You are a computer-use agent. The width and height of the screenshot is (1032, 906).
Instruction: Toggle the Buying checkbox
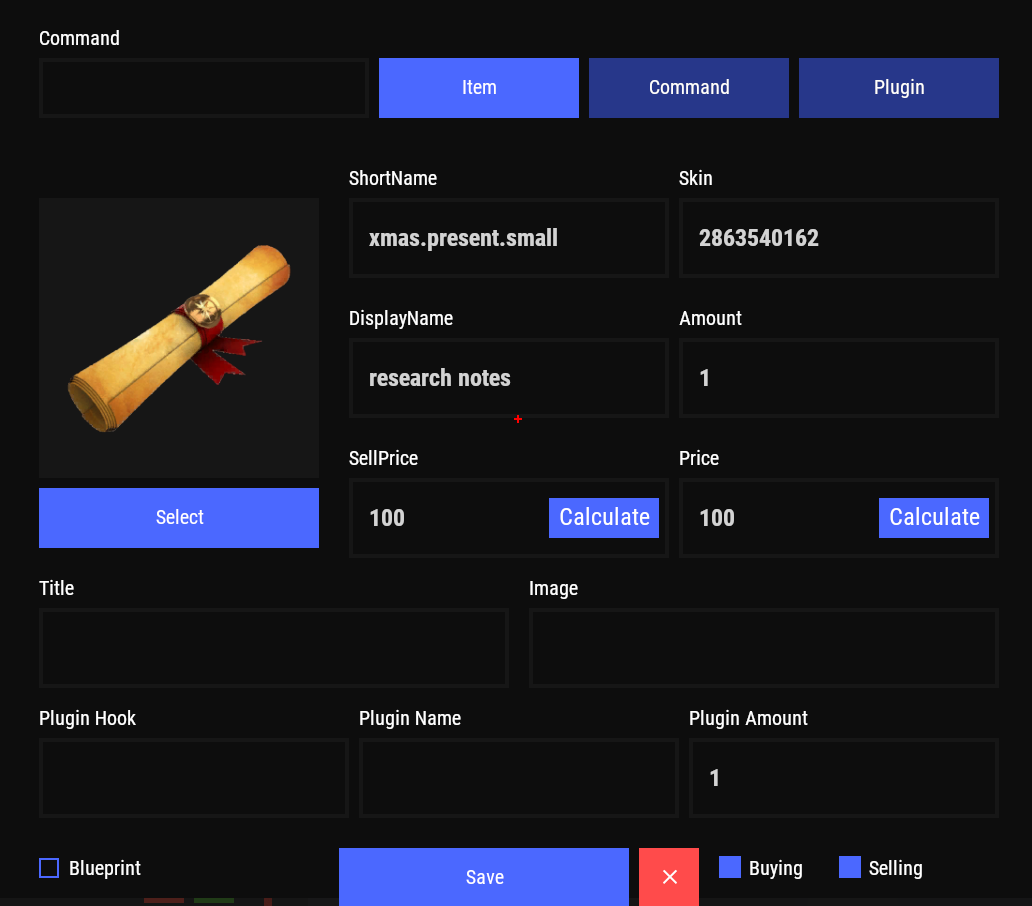coord(730,868)
